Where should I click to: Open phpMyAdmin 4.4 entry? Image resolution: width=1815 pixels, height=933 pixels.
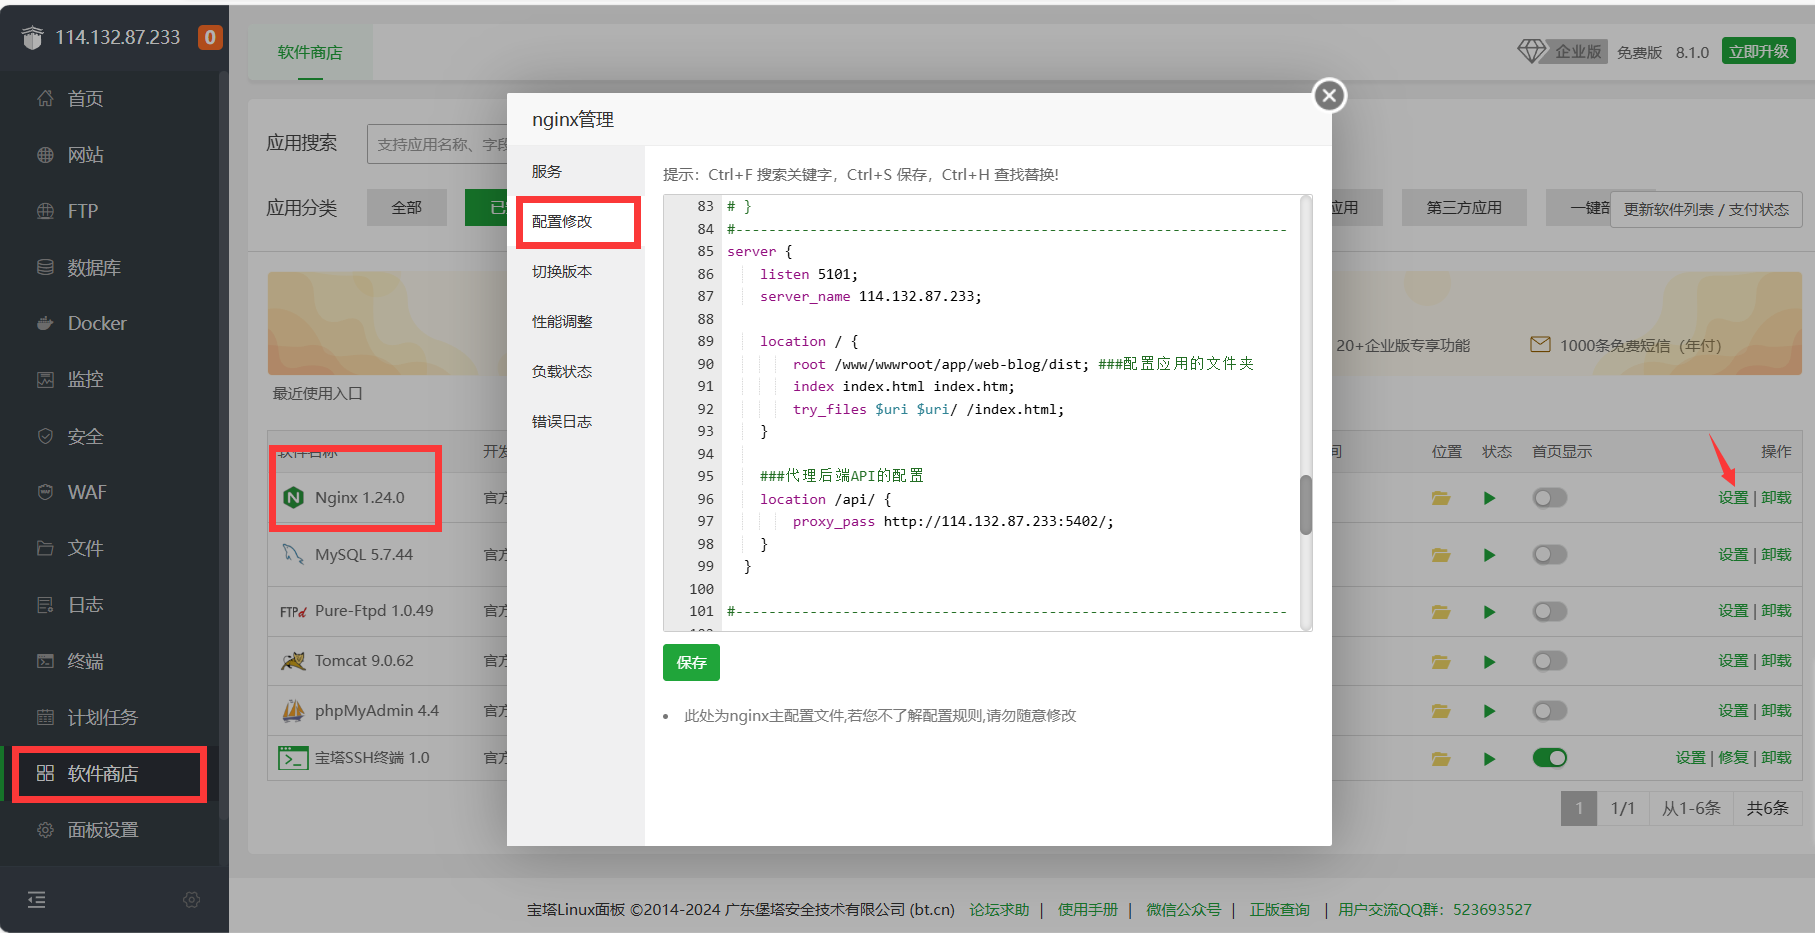(x=377, y=711)
